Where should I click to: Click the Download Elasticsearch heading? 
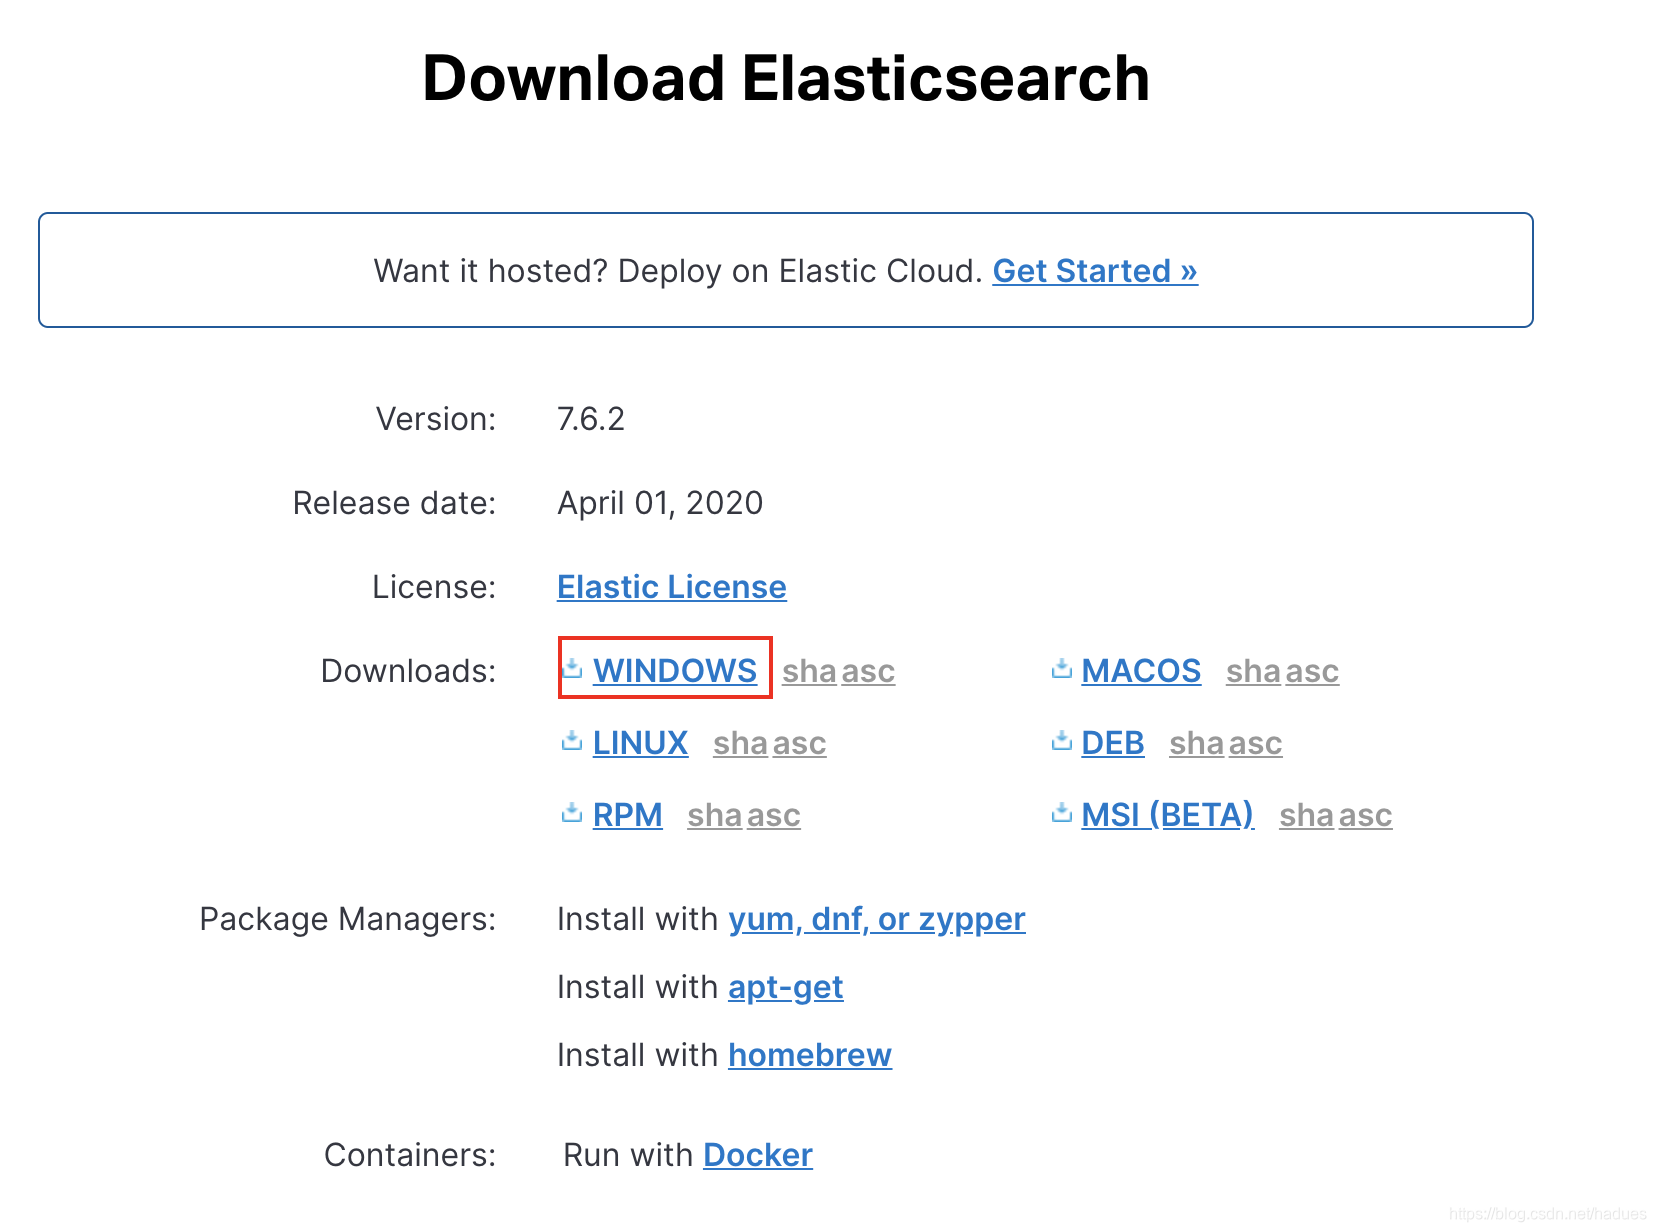(x=786, y=78)
